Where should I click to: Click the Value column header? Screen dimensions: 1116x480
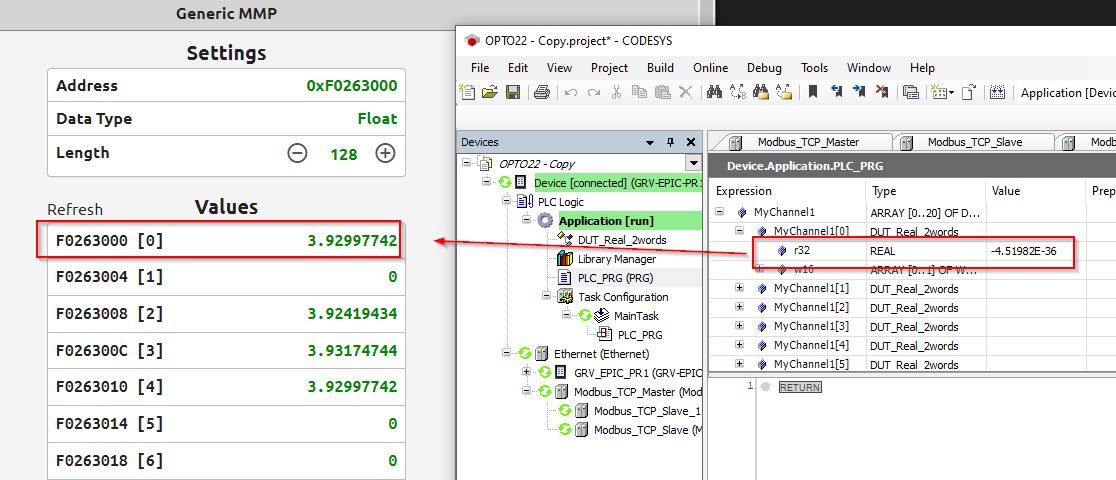click(x=1005, y=191)
